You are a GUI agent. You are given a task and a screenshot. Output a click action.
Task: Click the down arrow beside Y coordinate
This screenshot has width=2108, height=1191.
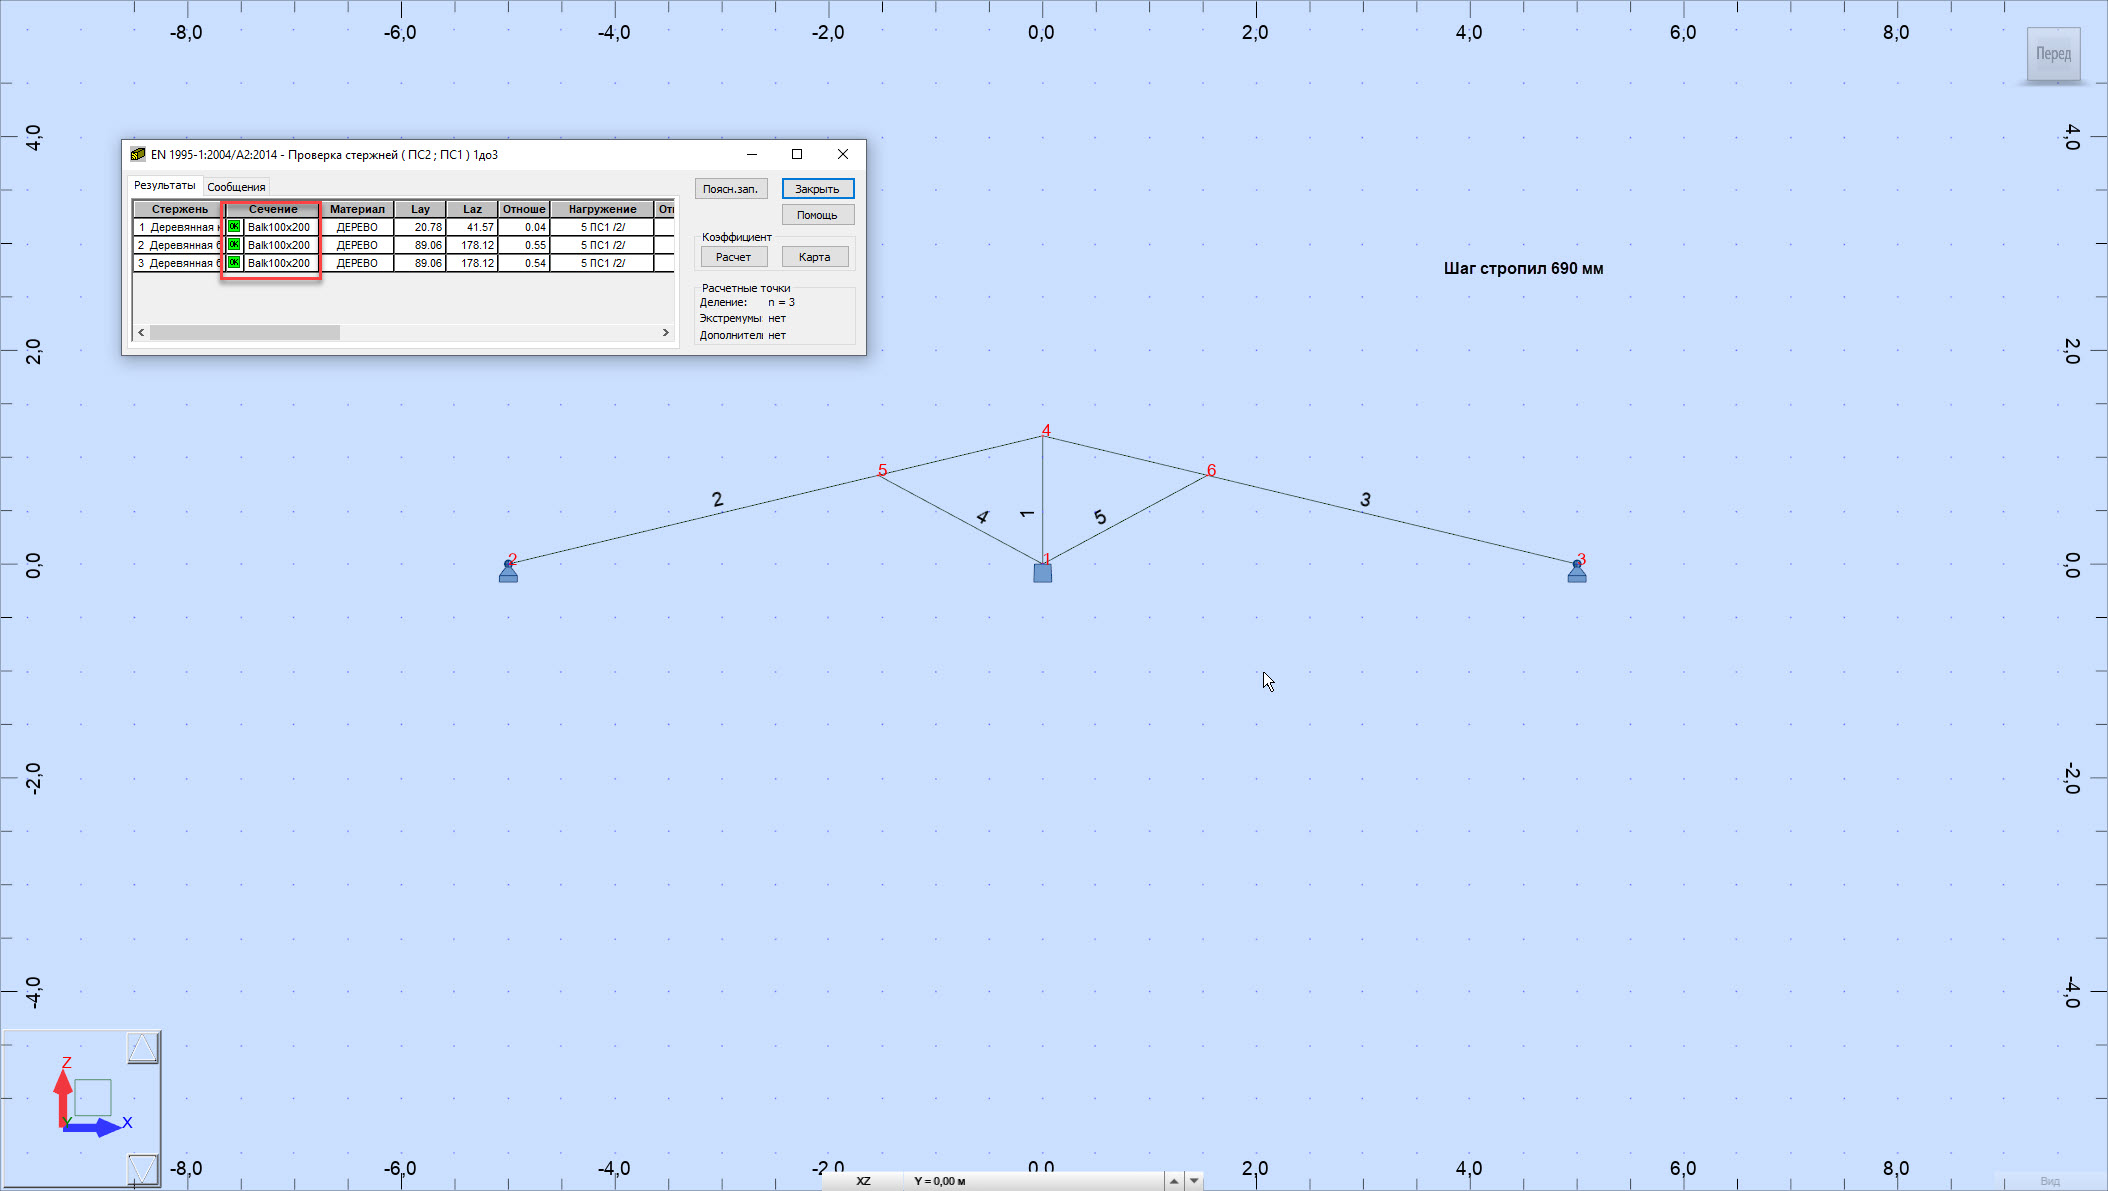pyautogui.click(x=1194, y=1181)
